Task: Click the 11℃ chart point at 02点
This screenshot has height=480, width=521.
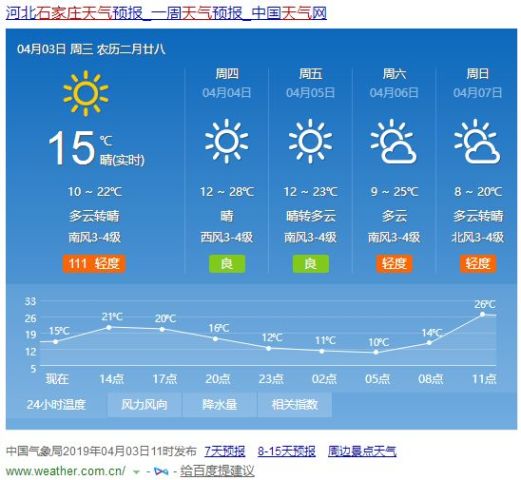Action: [x=322, y=351]
